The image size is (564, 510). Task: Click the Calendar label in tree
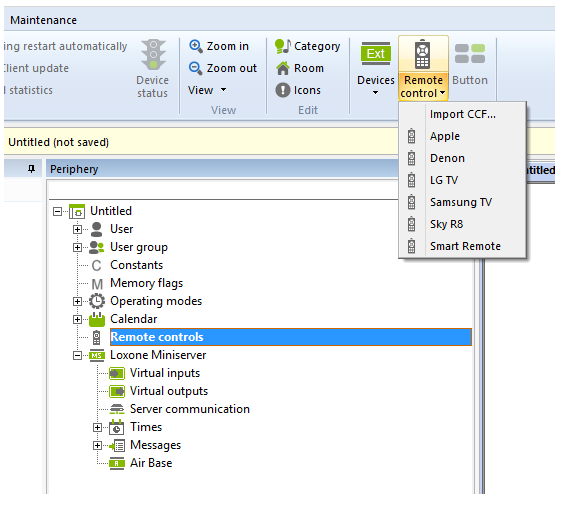click(x=134, y=319)
